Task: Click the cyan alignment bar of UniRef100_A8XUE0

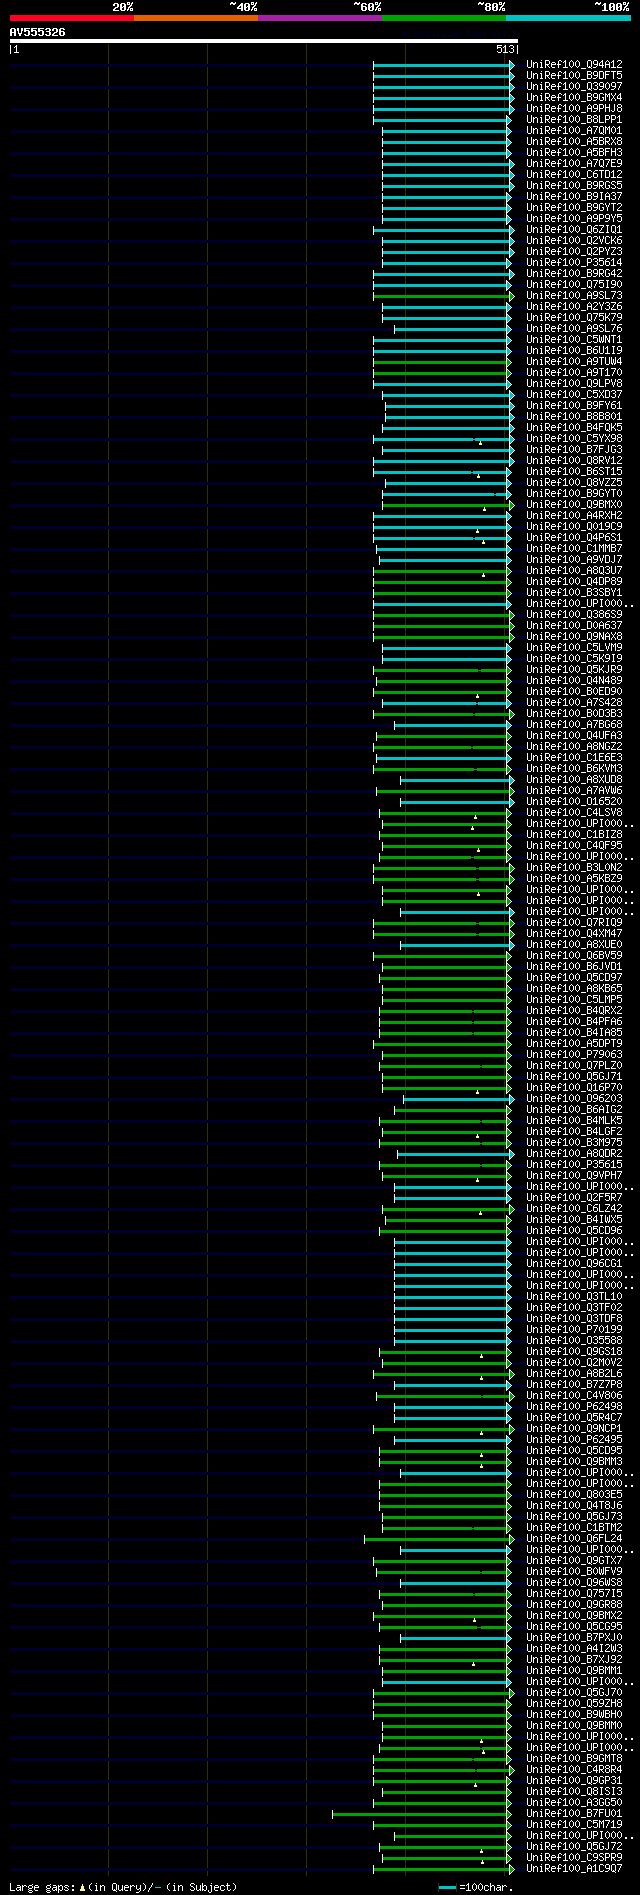Action: (x=457, y=945)
